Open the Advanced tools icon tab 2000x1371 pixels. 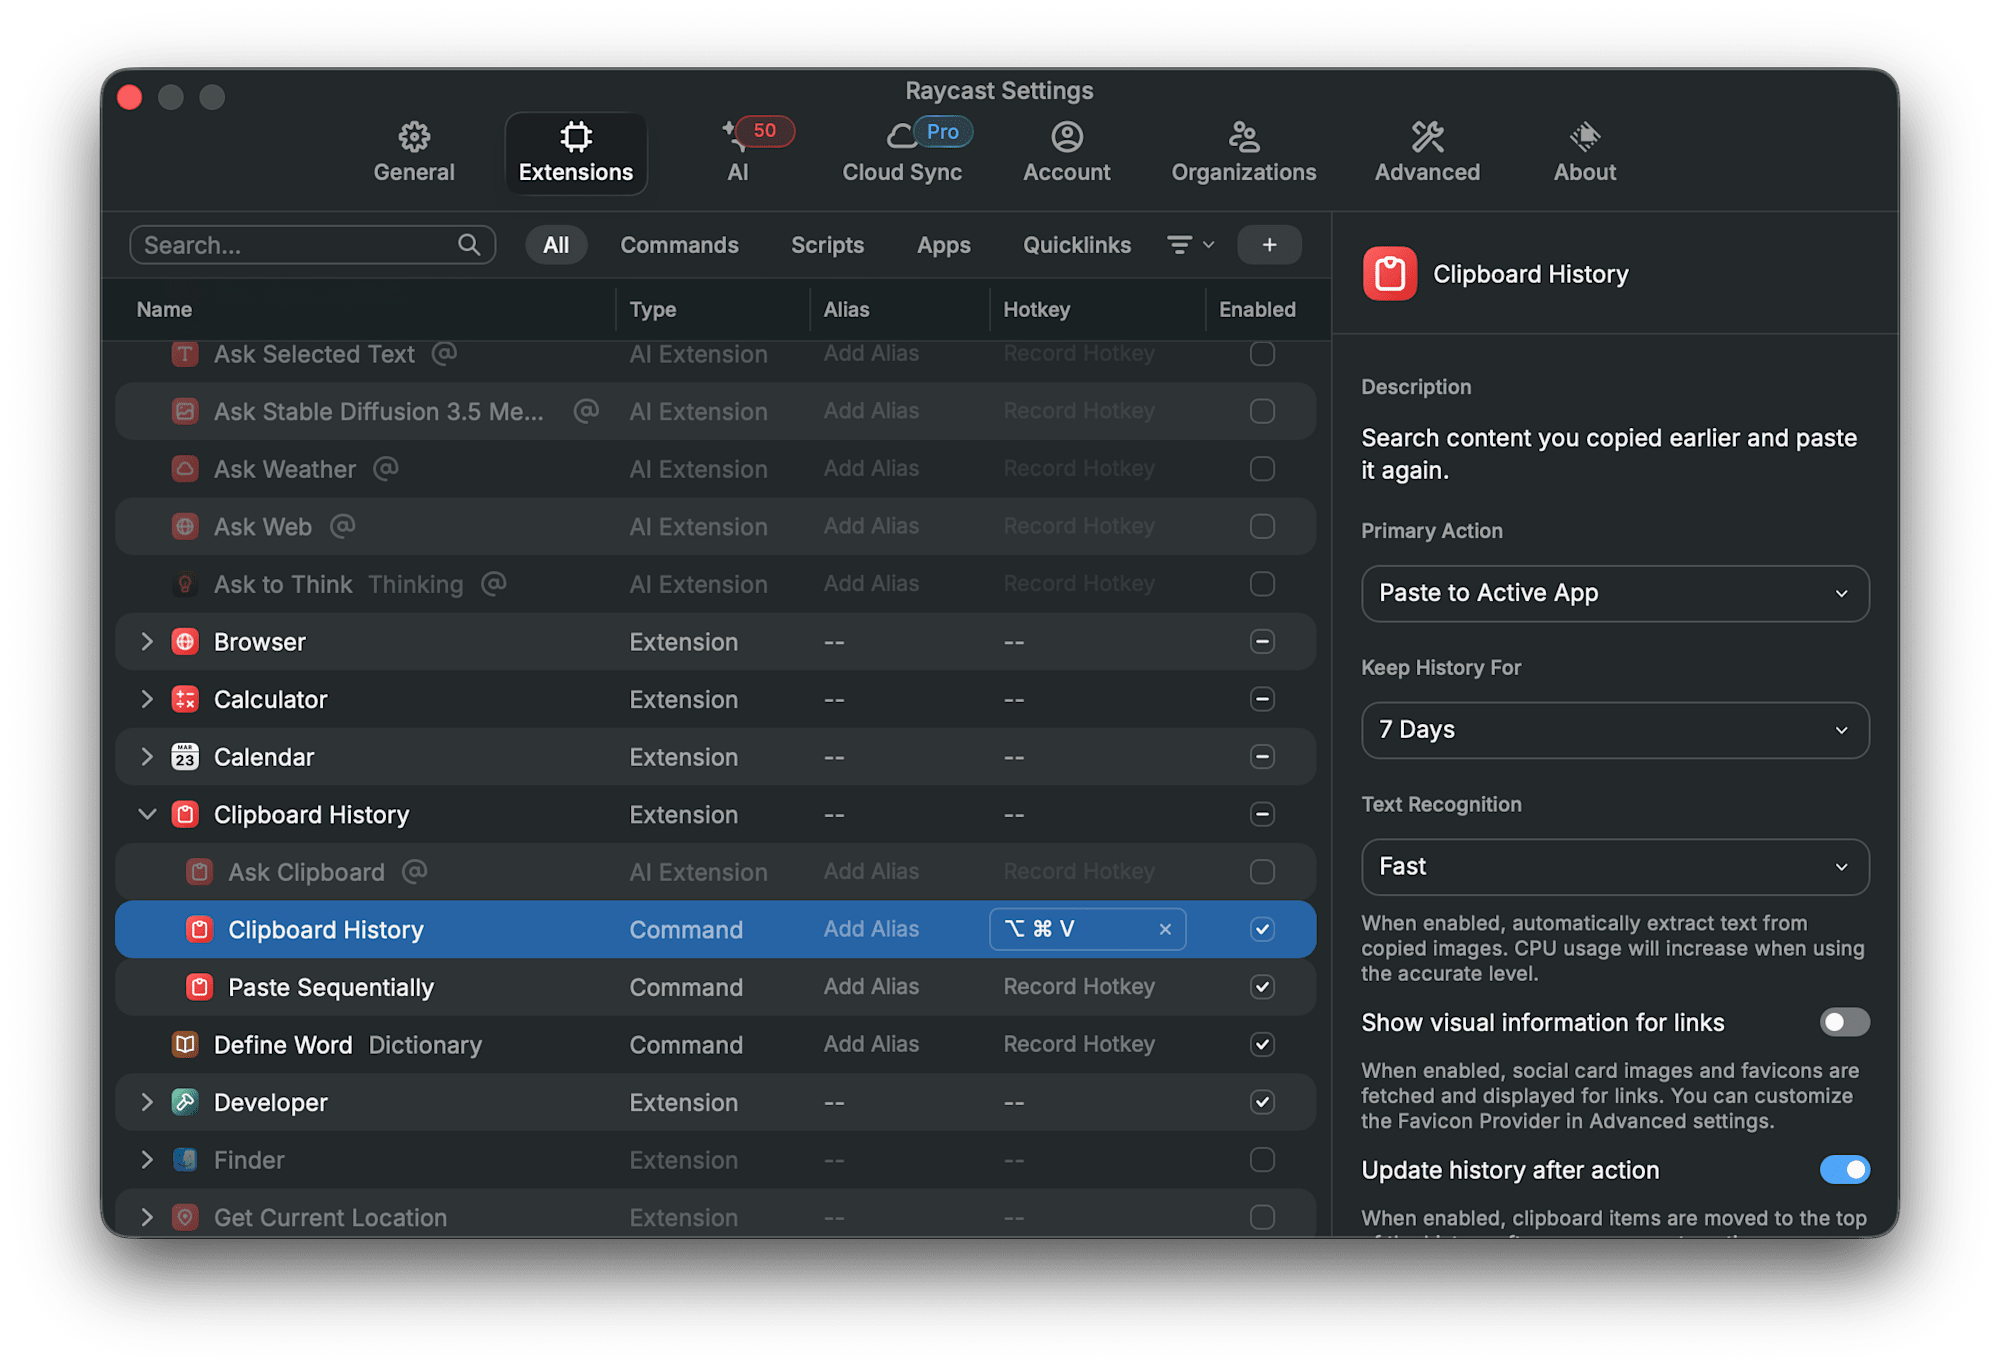pos(1427,137)
